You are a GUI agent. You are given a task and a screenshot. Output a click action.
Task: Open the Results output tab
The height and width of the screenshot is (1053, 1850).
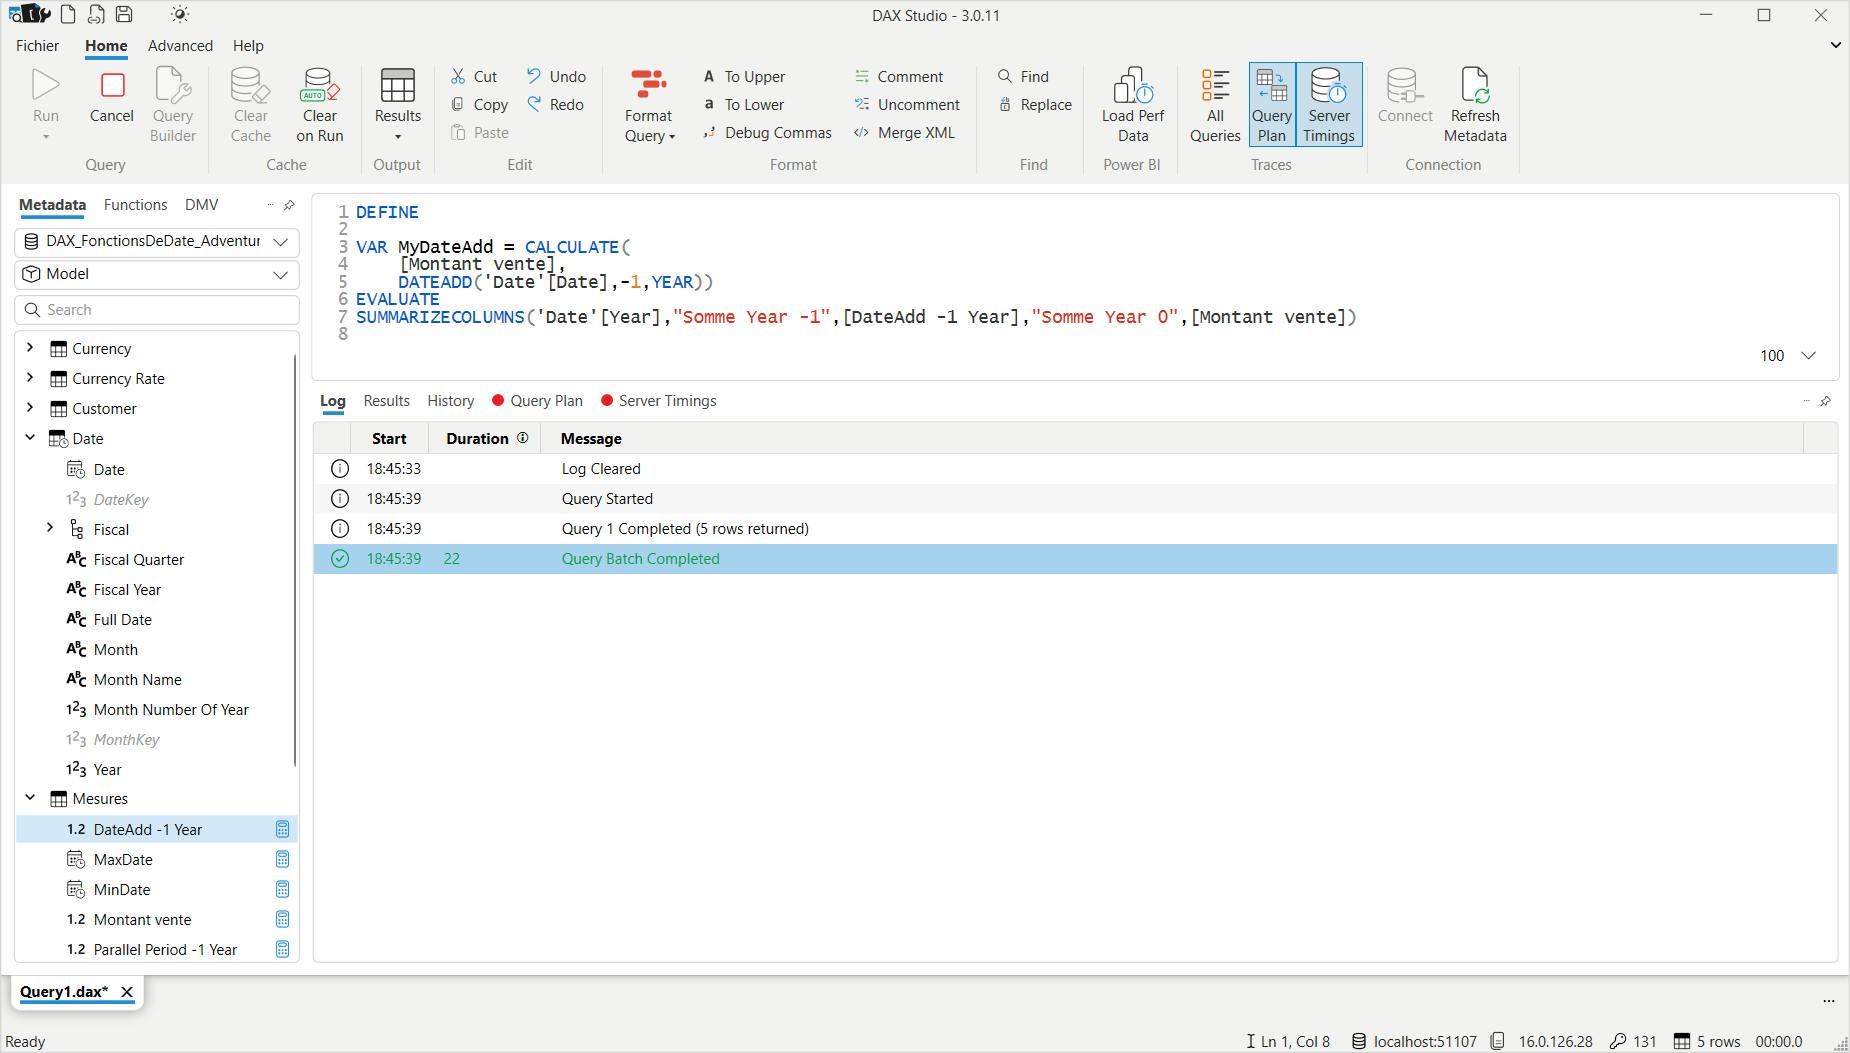(387, 400)
